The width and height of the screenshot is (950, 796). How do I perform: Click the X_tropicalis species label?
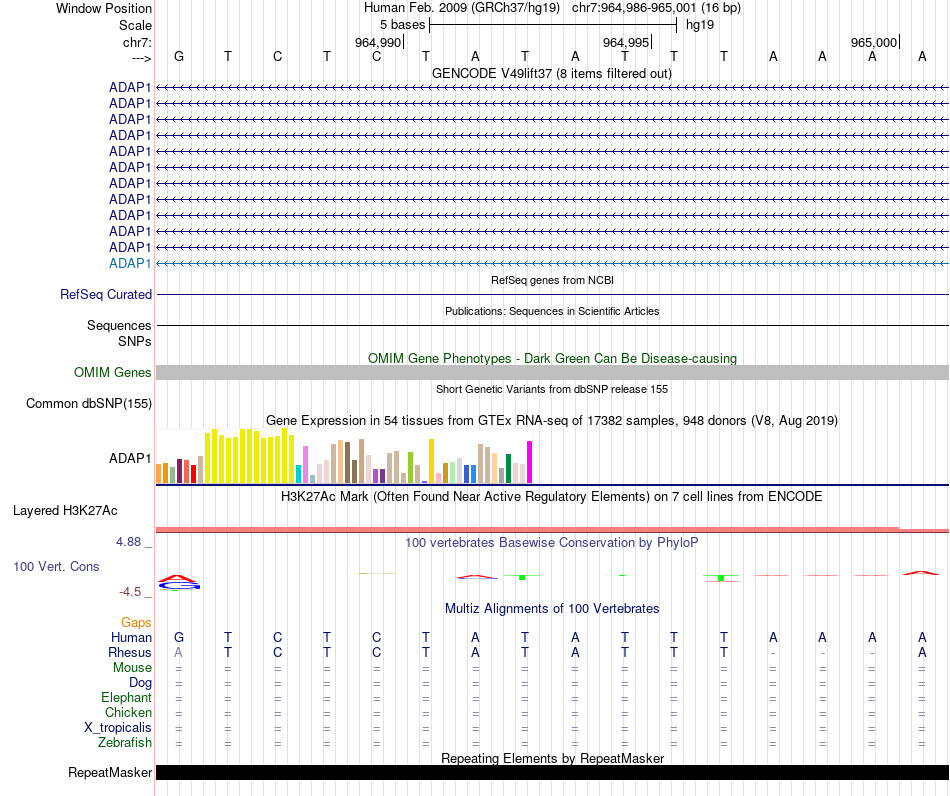[118, 727]
